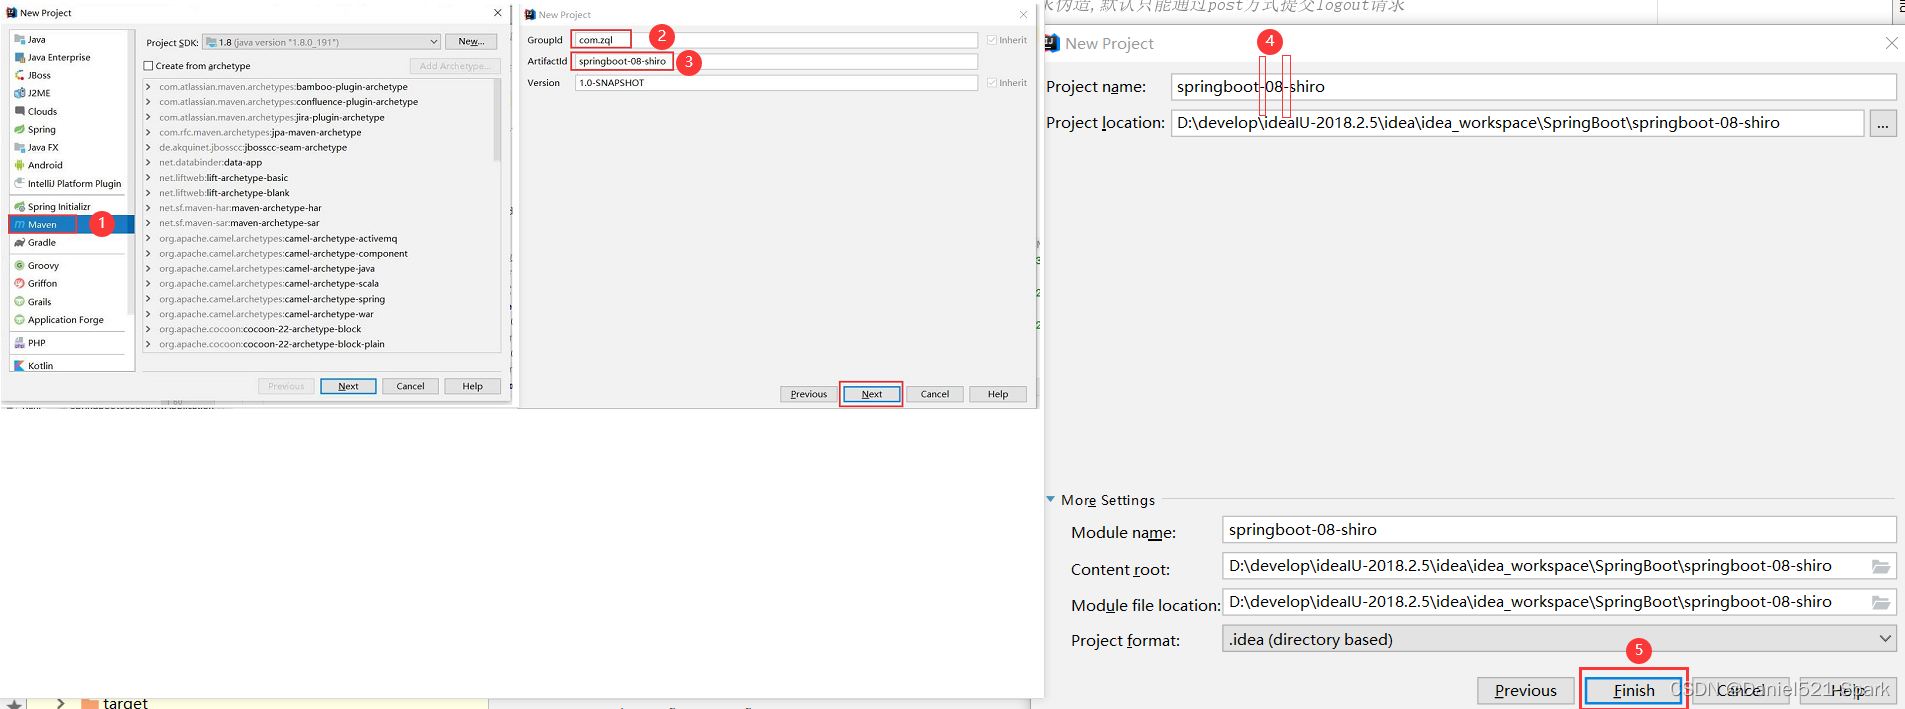
Task: Click Help in GroupId dialog
Action: click(998, 394)
